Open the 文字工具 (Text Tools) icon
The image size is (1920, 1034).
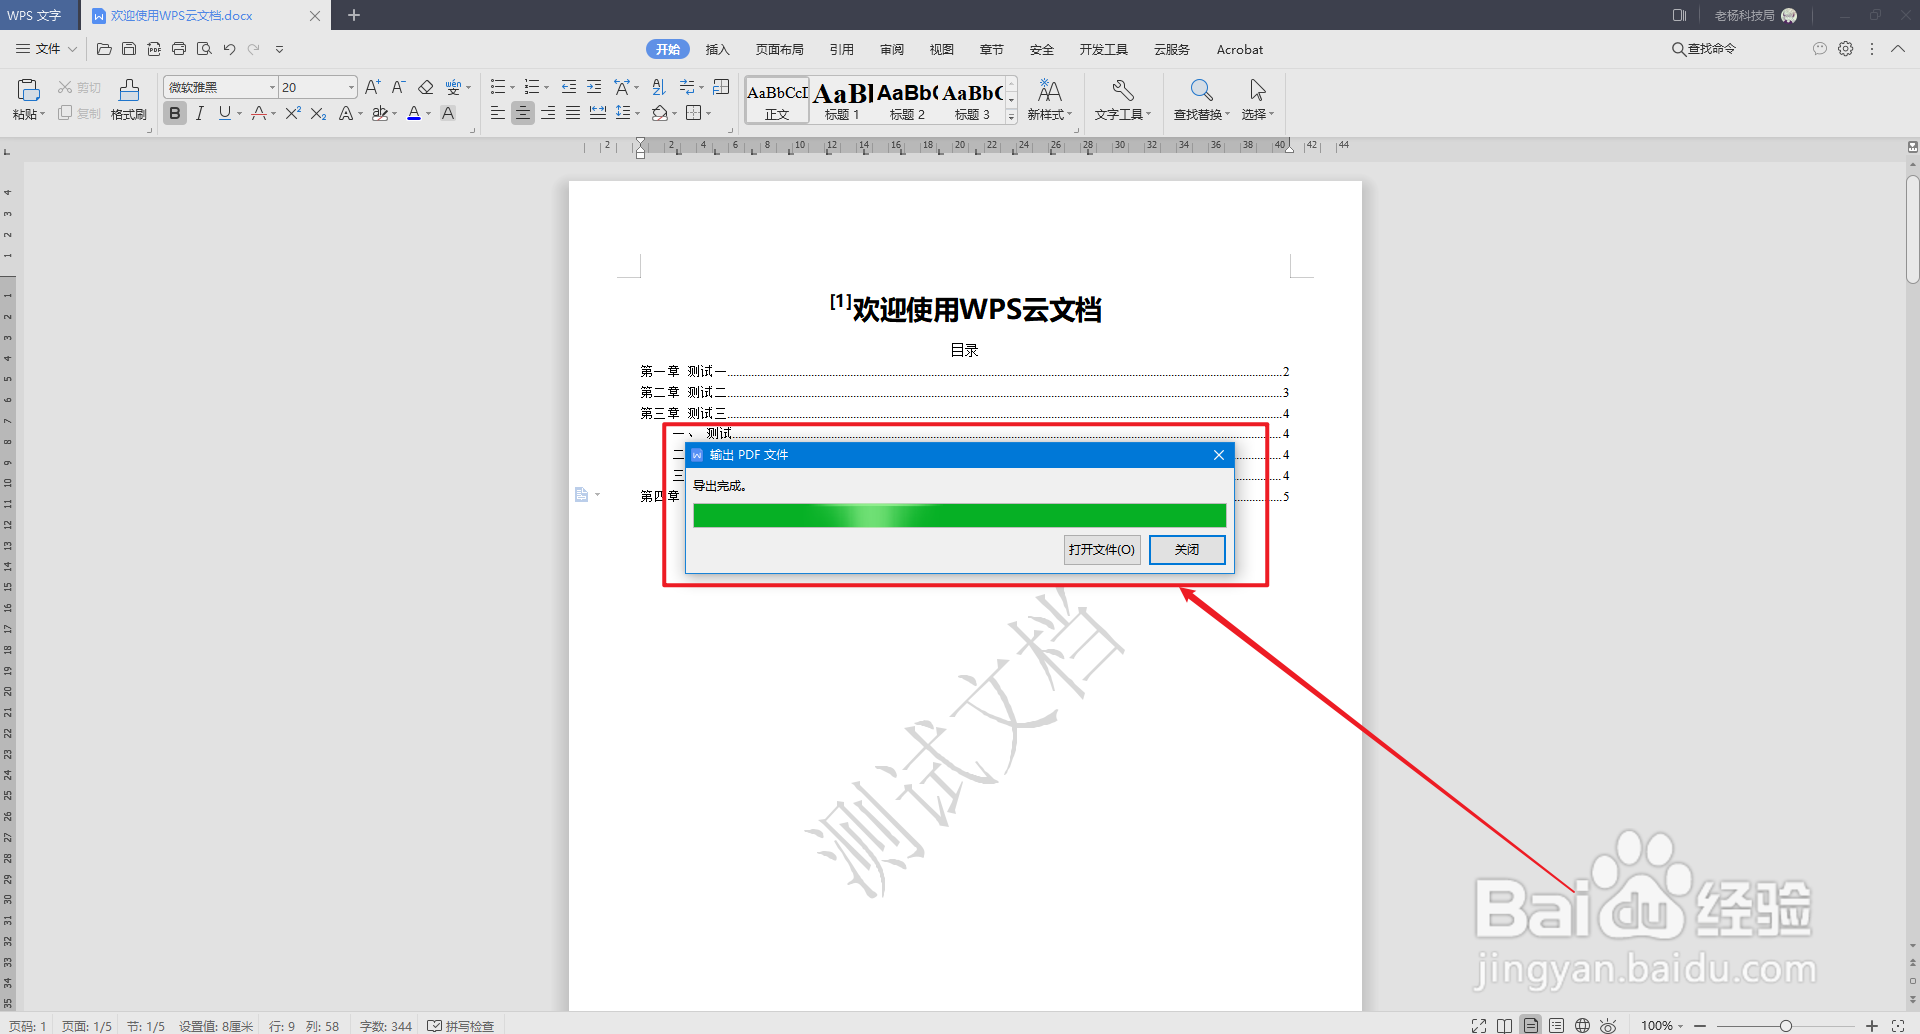pyautogui.click(x=1122, y=98)
